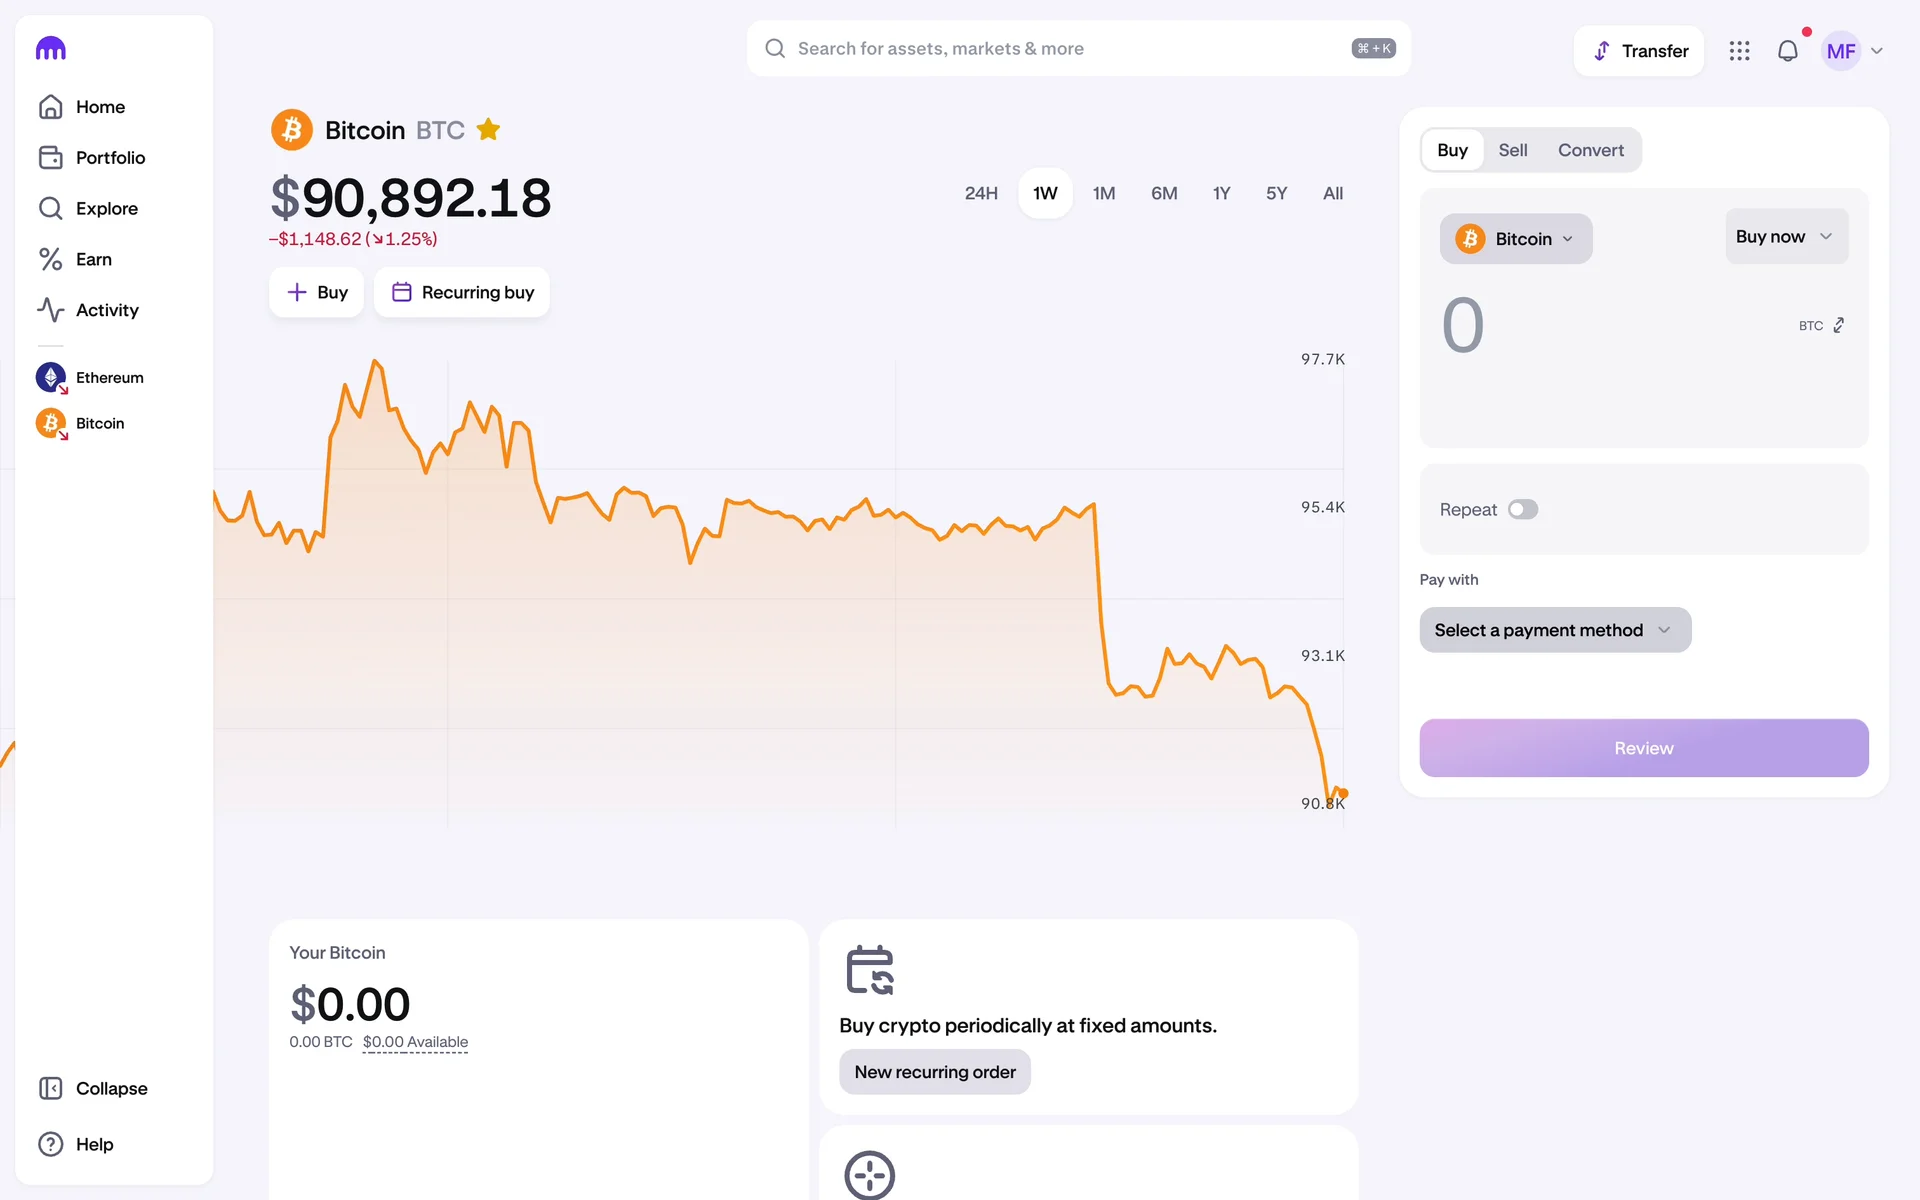Switch chart range to 1M
Image resolution: width=1920 pixels, height=1200 pixels.
click(1103, 193)
